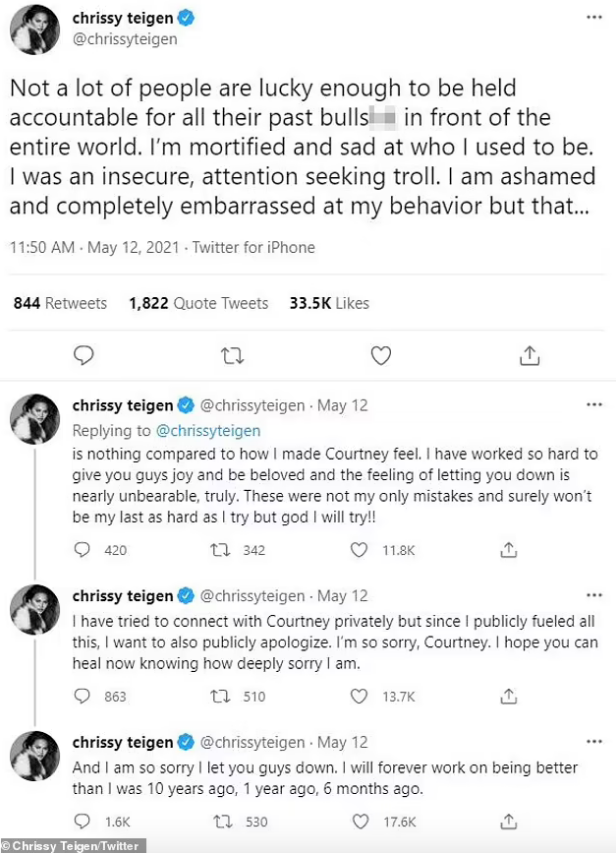
Task: Click reply icon showing 420 replies
Action: (85, 549)
